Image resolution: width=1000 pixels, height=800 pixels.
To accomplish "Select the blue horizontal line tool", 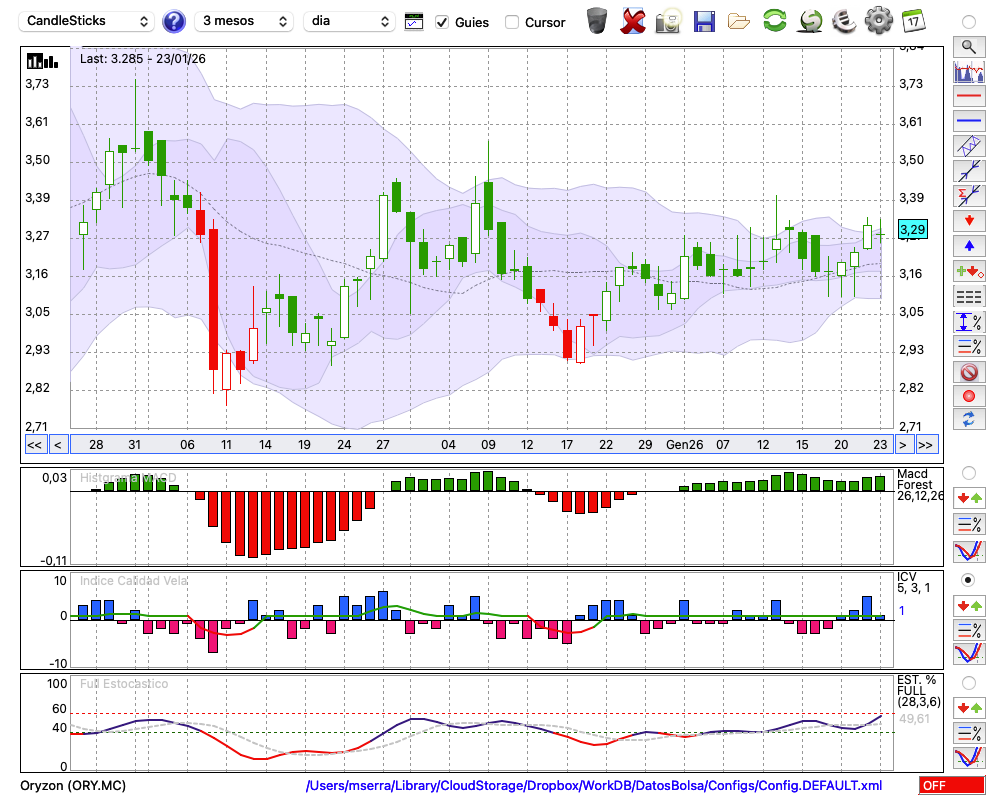I will point(968,121).
